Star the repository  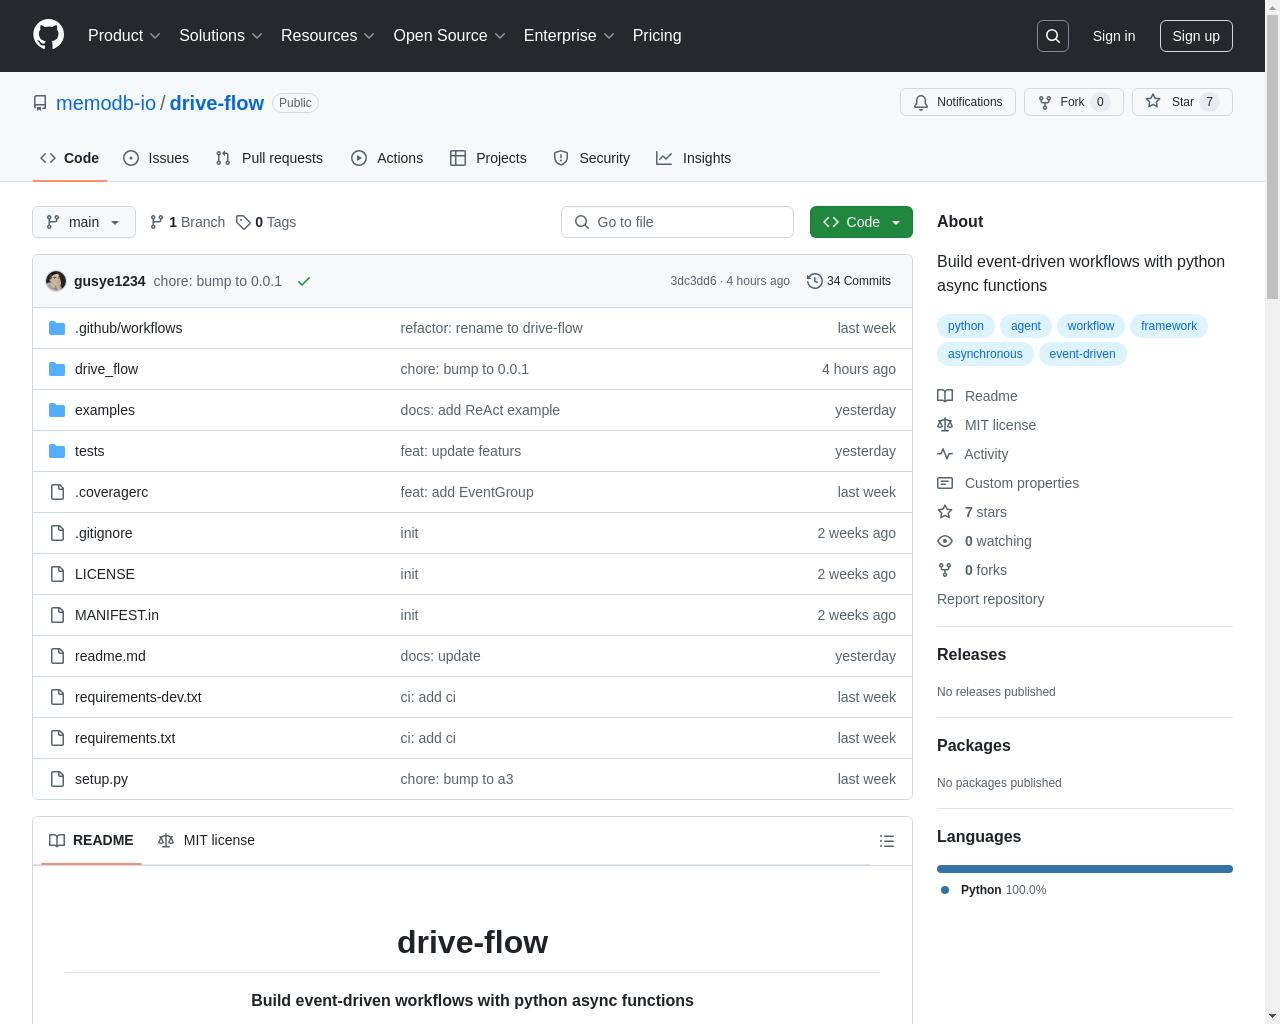pos(1182,102)
